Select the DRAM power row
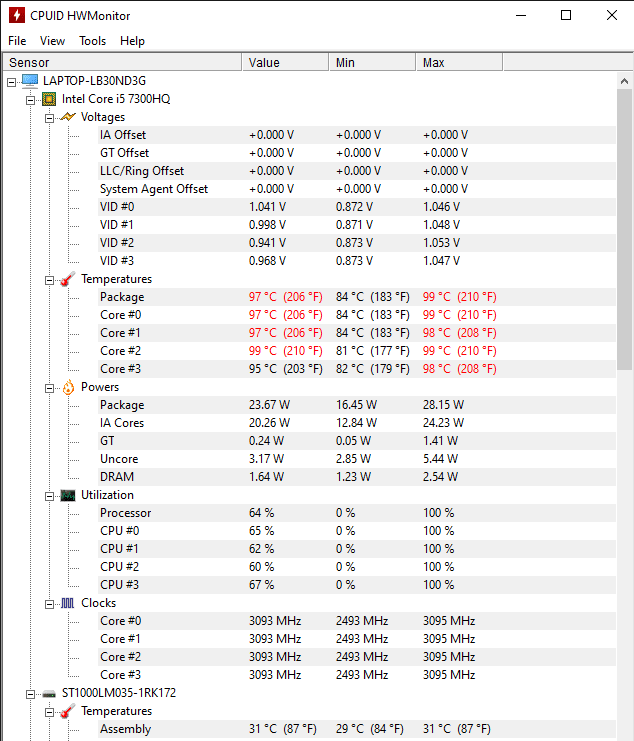 [357, 477]
